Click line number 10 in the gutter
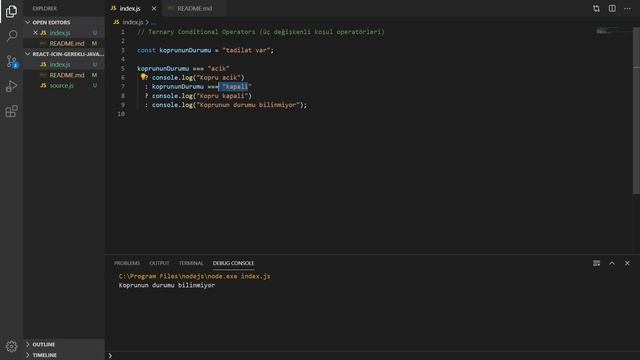 (121, 114)
